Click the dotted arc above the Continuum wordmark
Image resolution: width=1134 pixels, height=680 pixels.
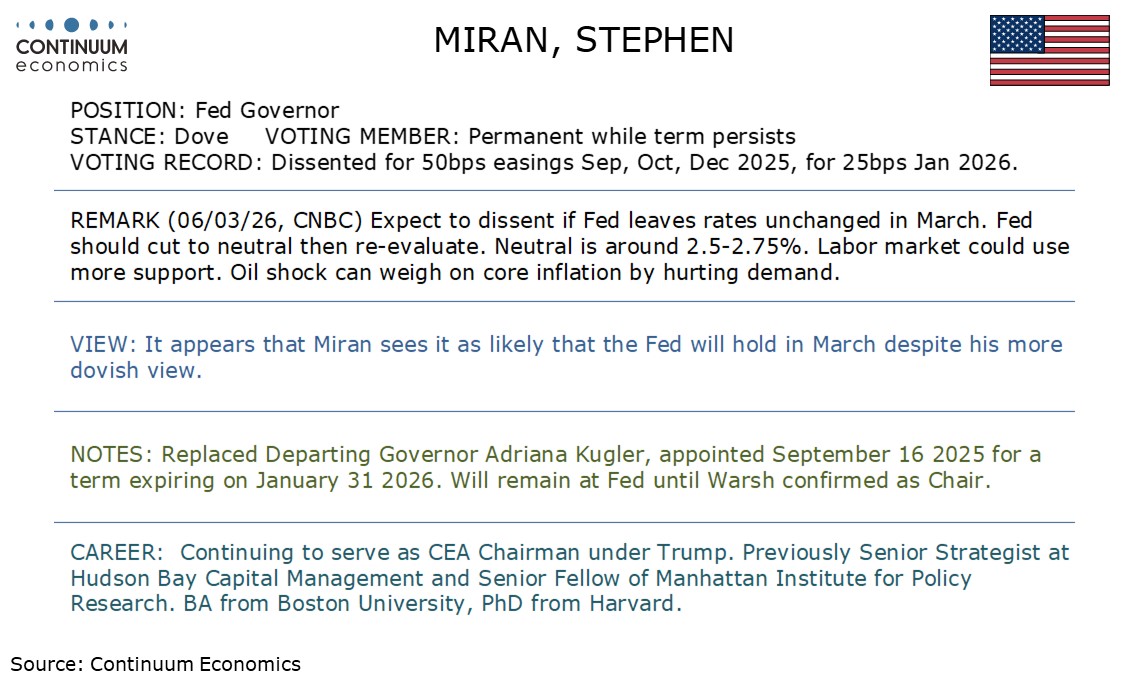pos(72,24)
